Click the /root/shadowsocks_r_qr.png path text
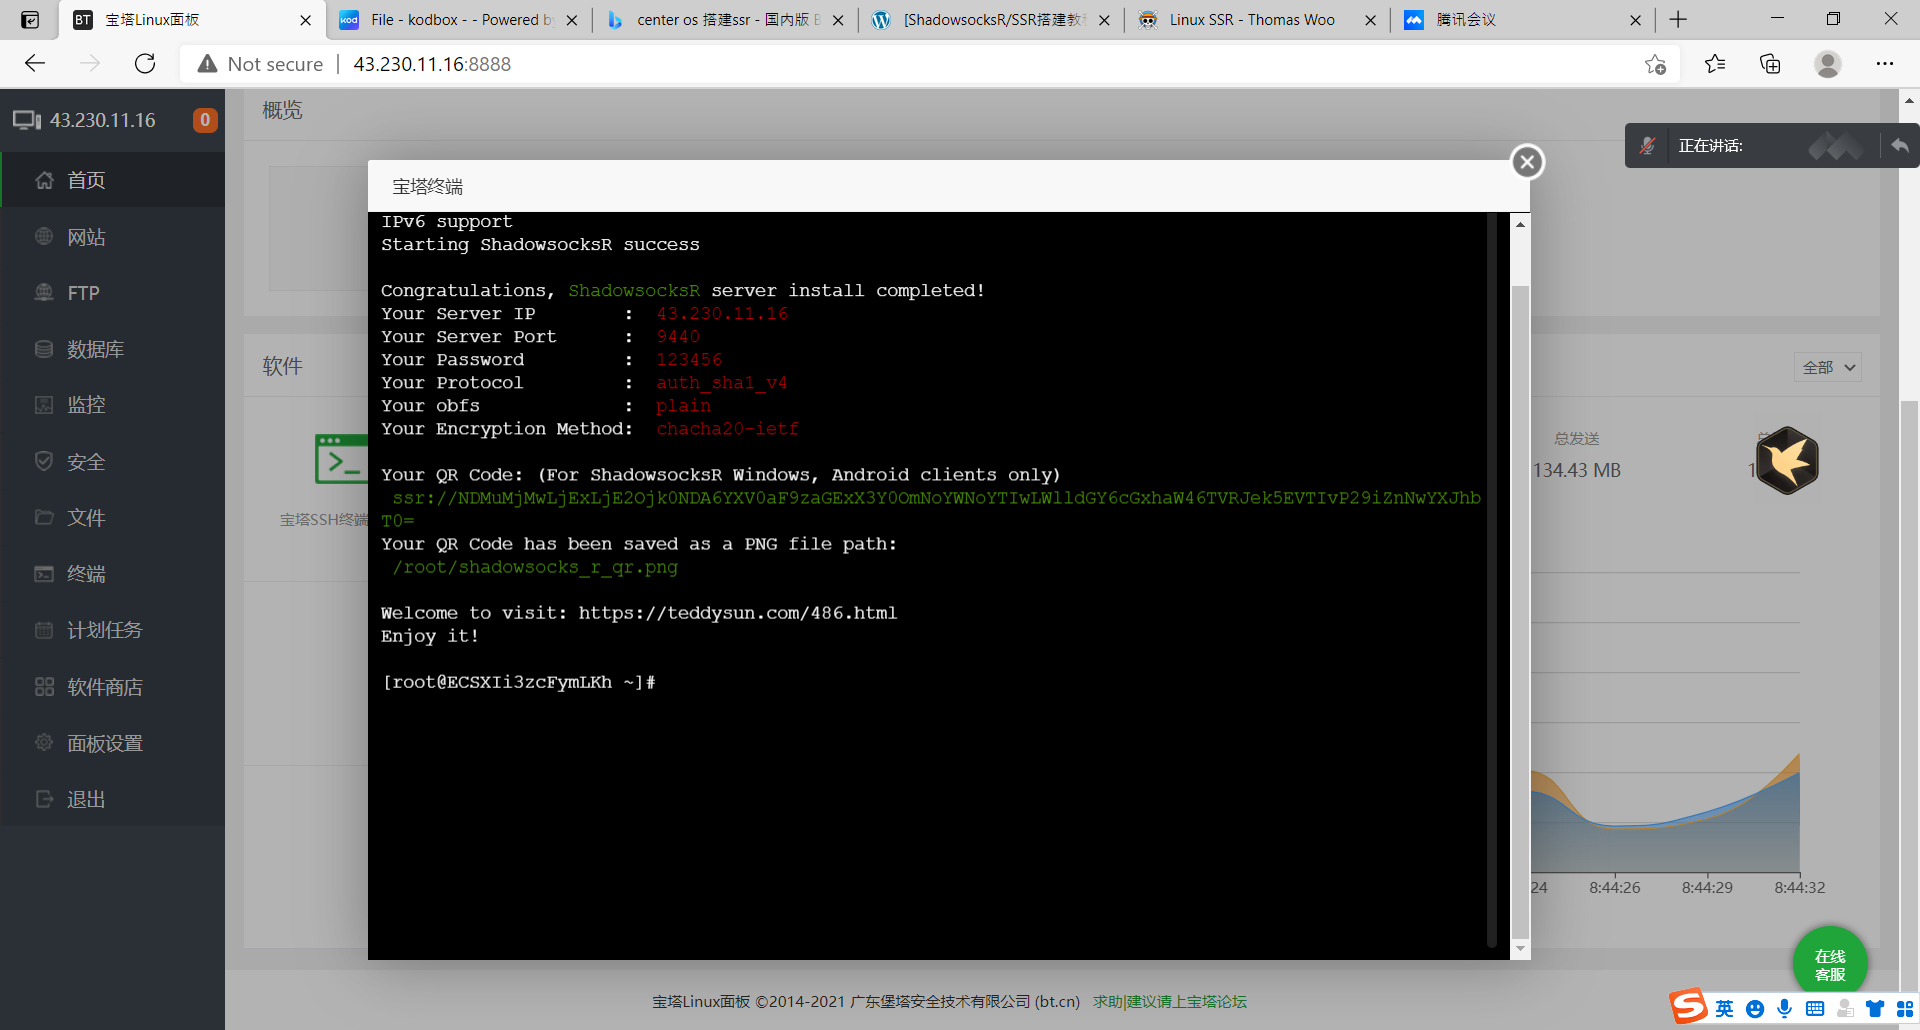 (x=535, y=568)
